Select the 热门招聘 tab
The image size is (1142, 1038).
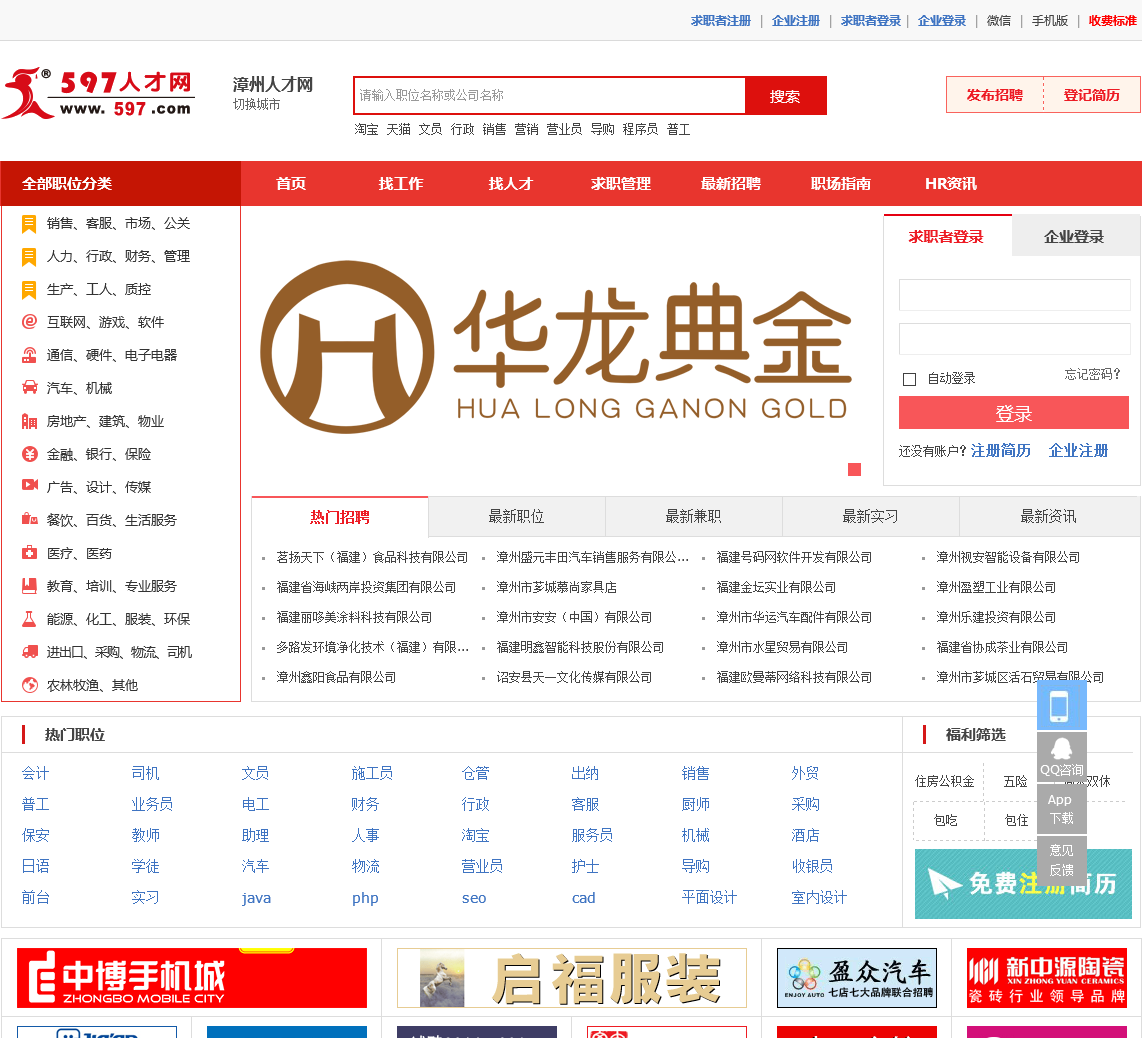339,516
